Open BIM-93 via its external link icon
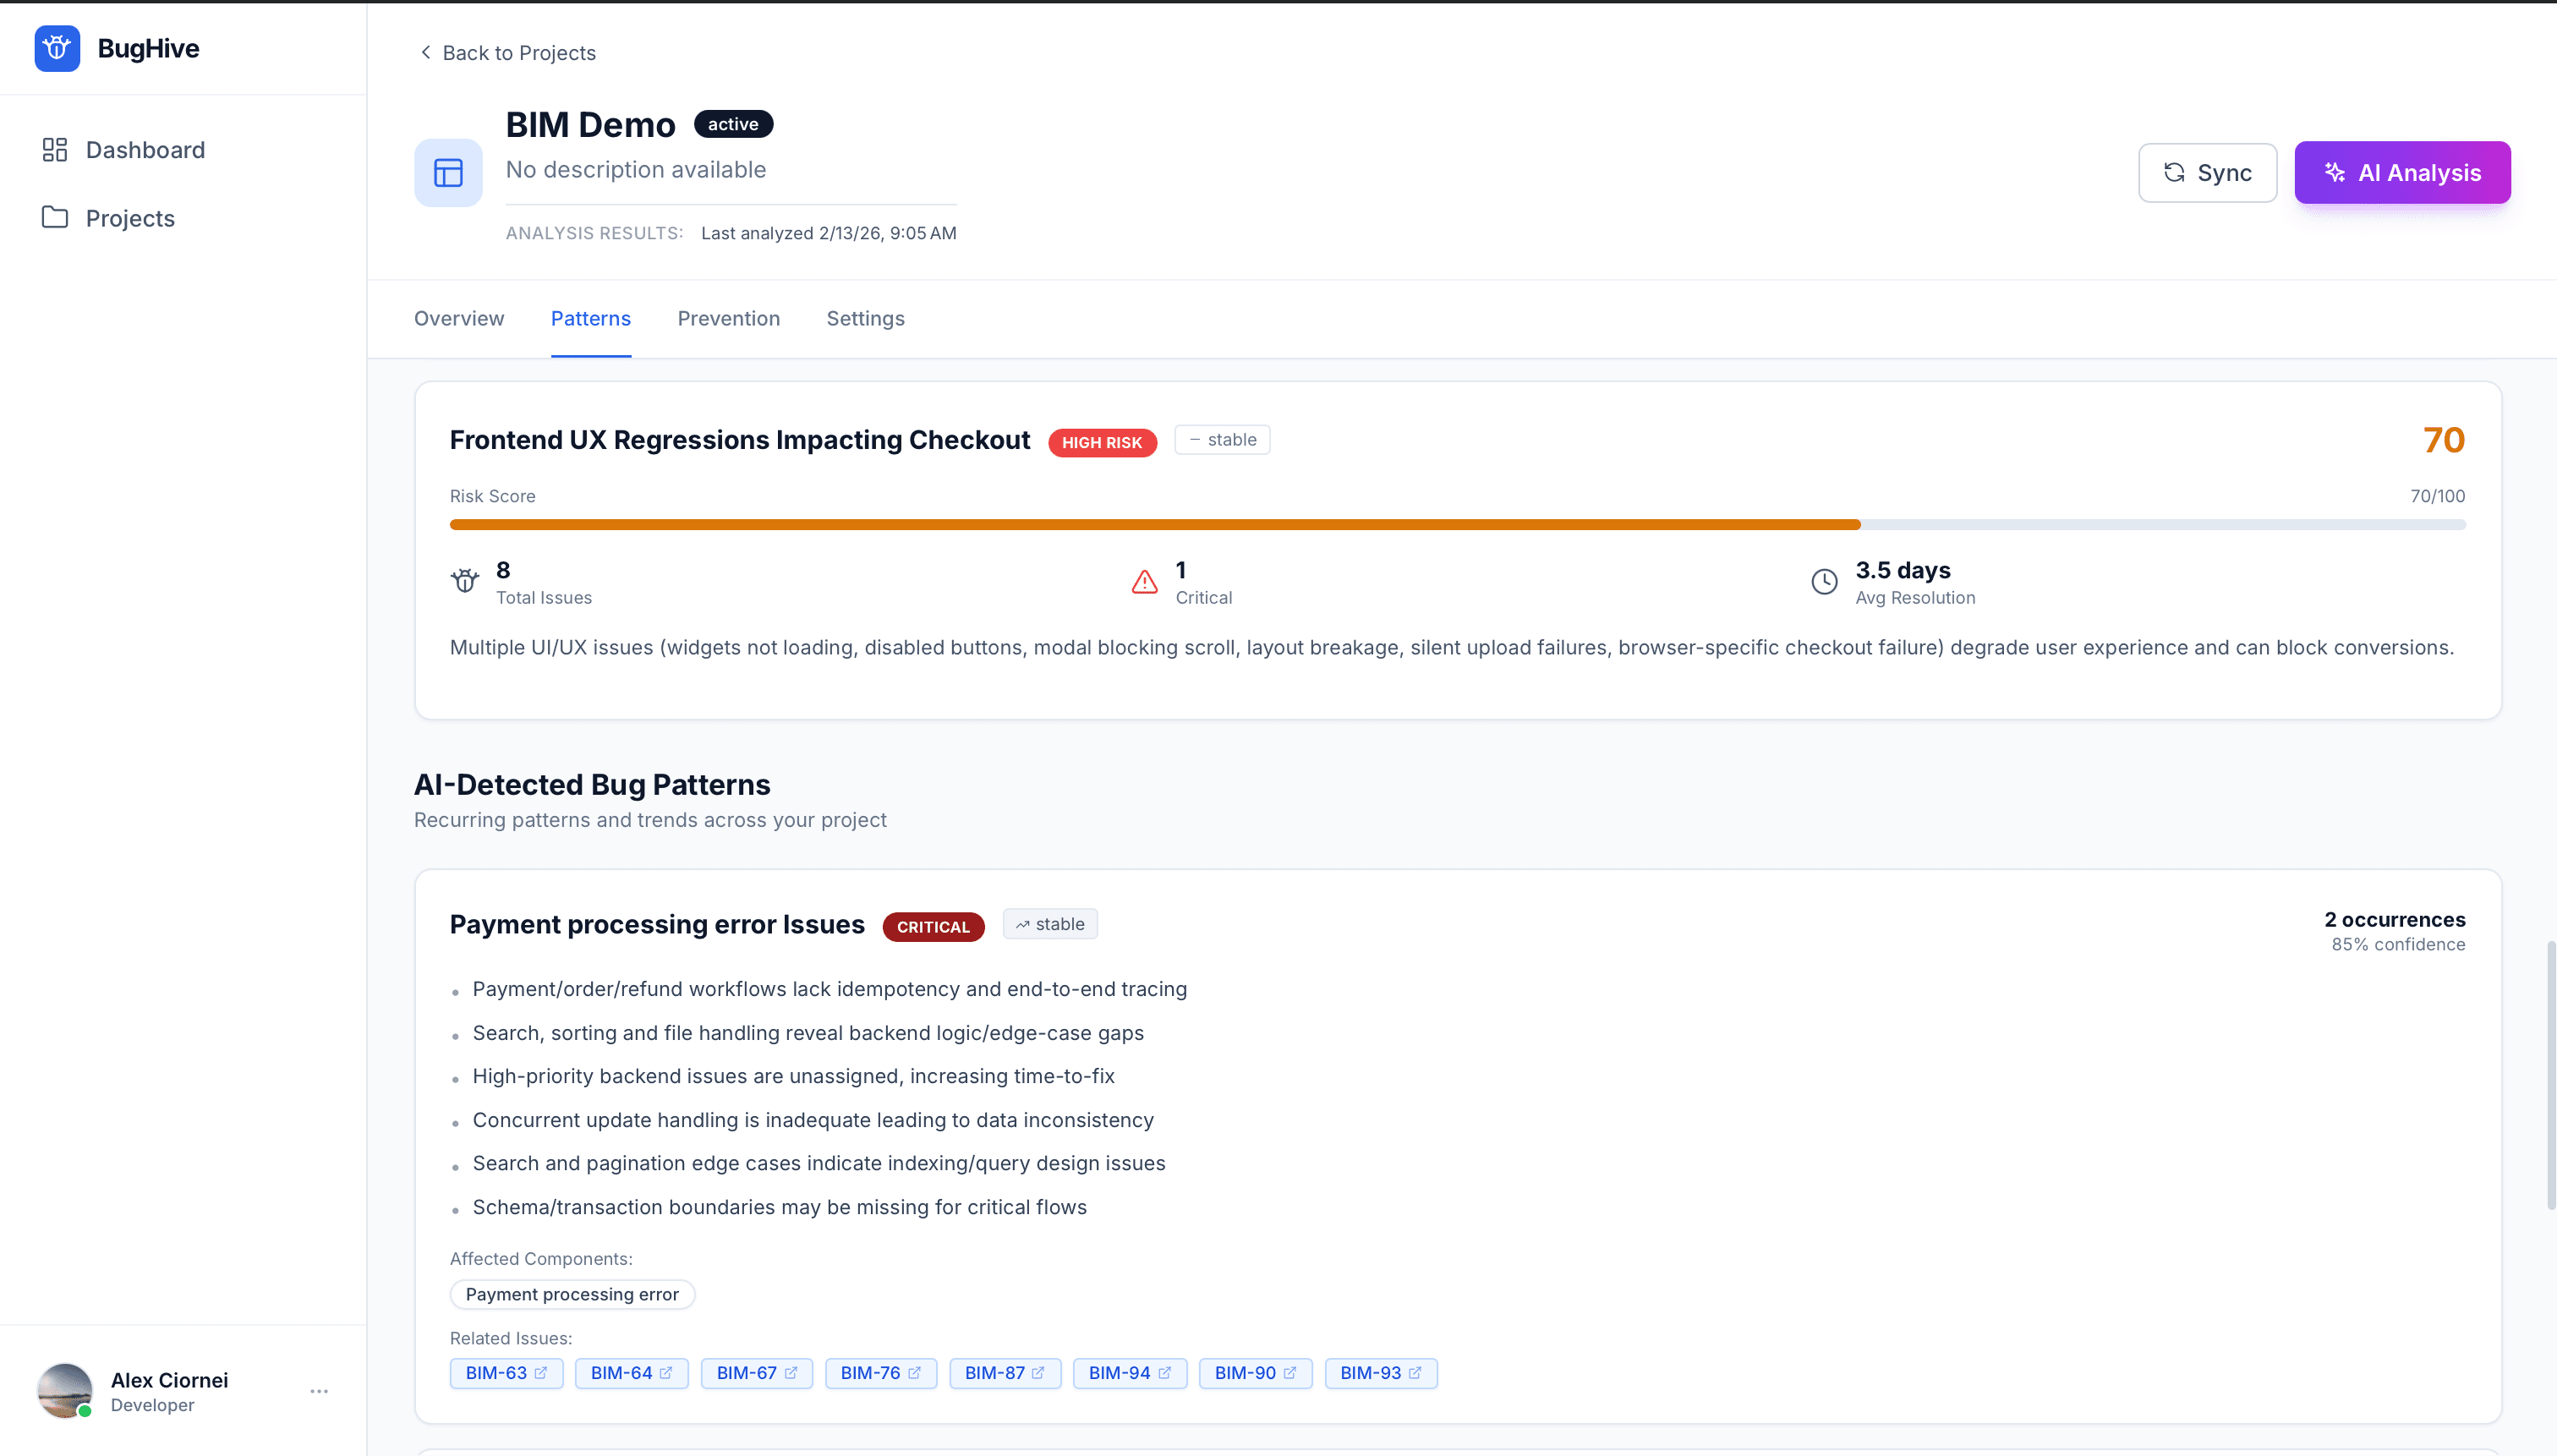The image size is (2557, 1456). [1415, 1373]
